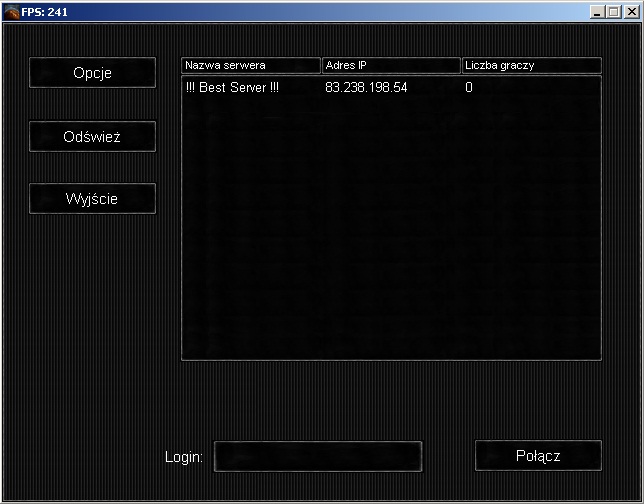Click the player count 0 cell
This screenshot has height=504, width=644.
pyautogui.click(x=469, y=88)
